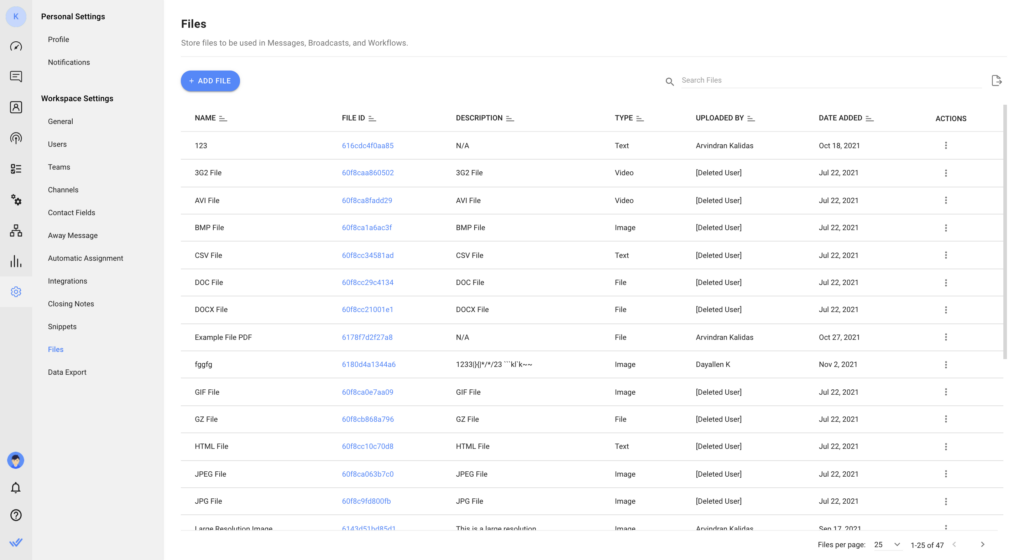Screen dimensions: 1024x560
Task: Open Teams workspace settings
Action: click(59, 167)
